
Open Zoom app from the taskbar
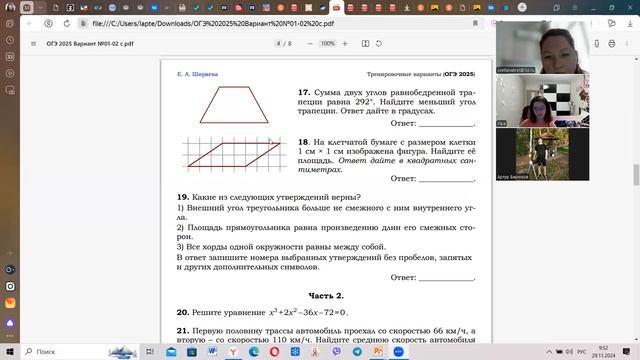pos(398,351)
